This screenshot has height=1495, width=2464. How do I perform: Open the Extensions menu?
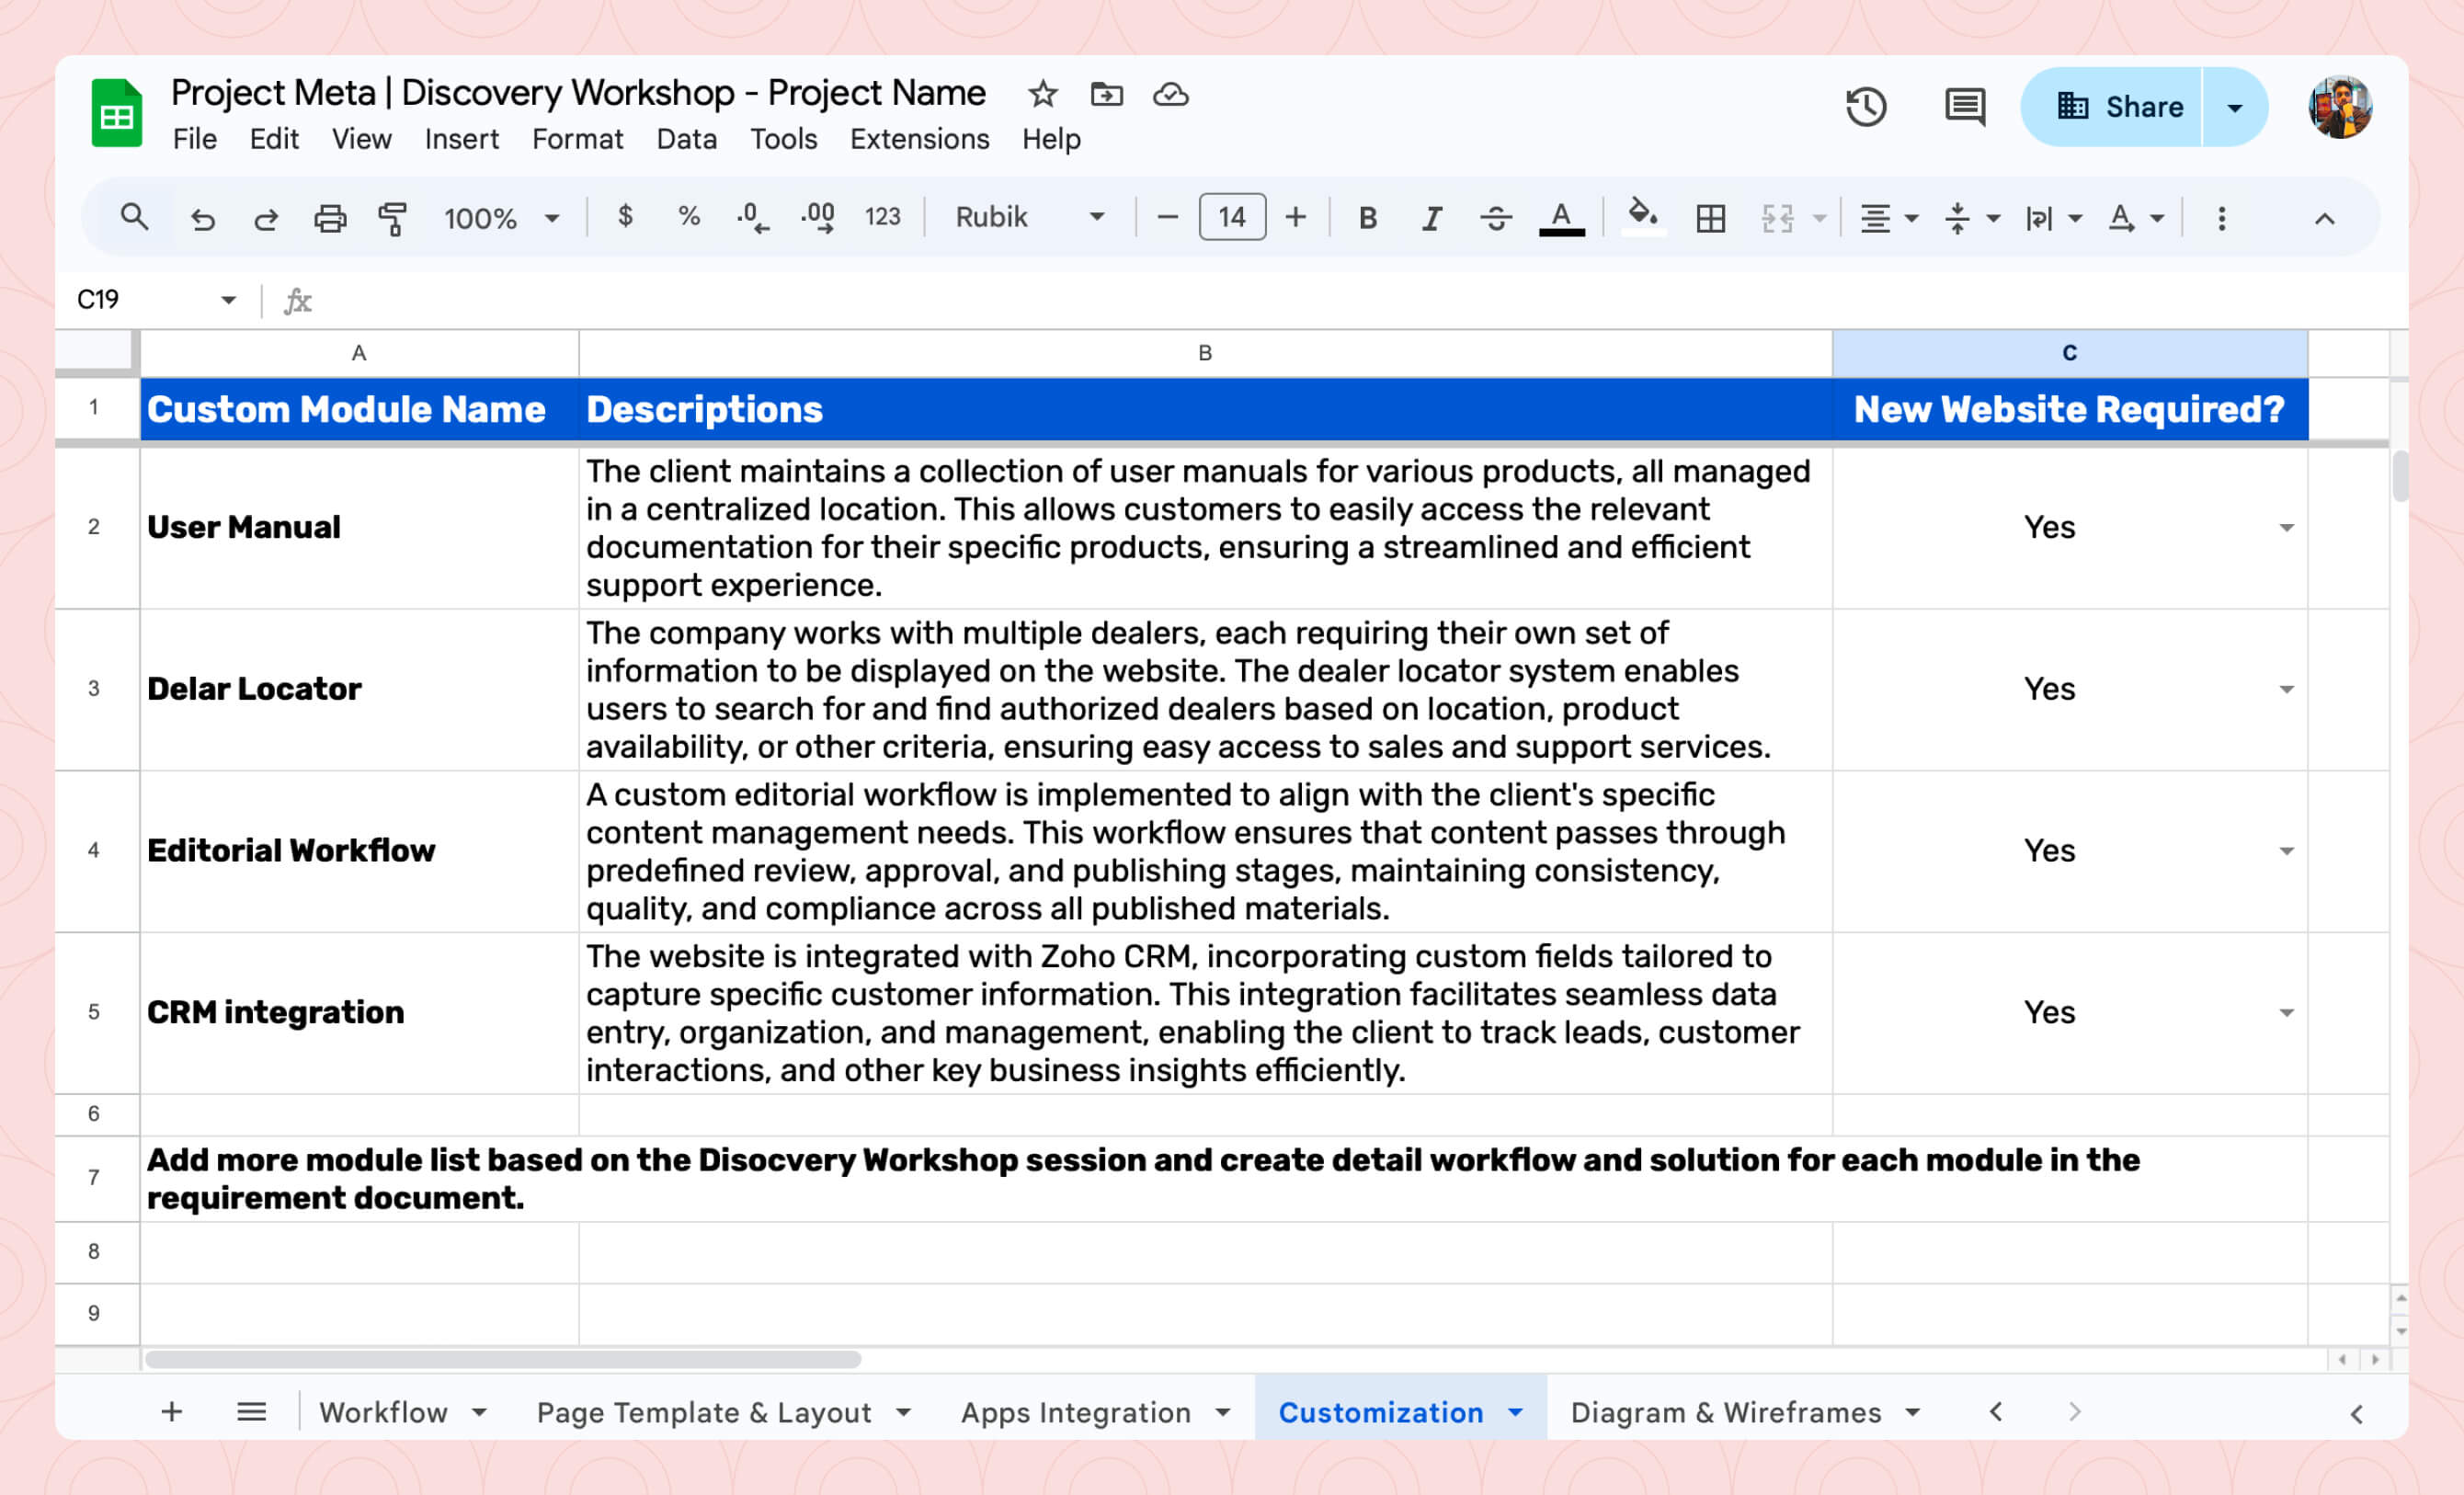click(x=919, y=139)
